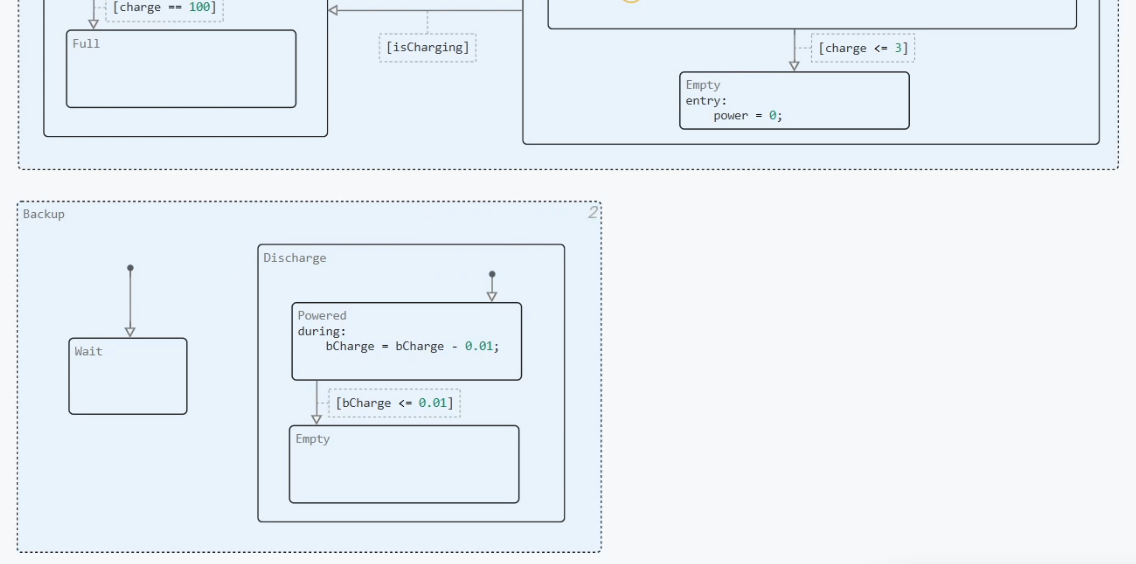
Task: Click the arrowhead entering the Powered state
Action: [492, 296]
